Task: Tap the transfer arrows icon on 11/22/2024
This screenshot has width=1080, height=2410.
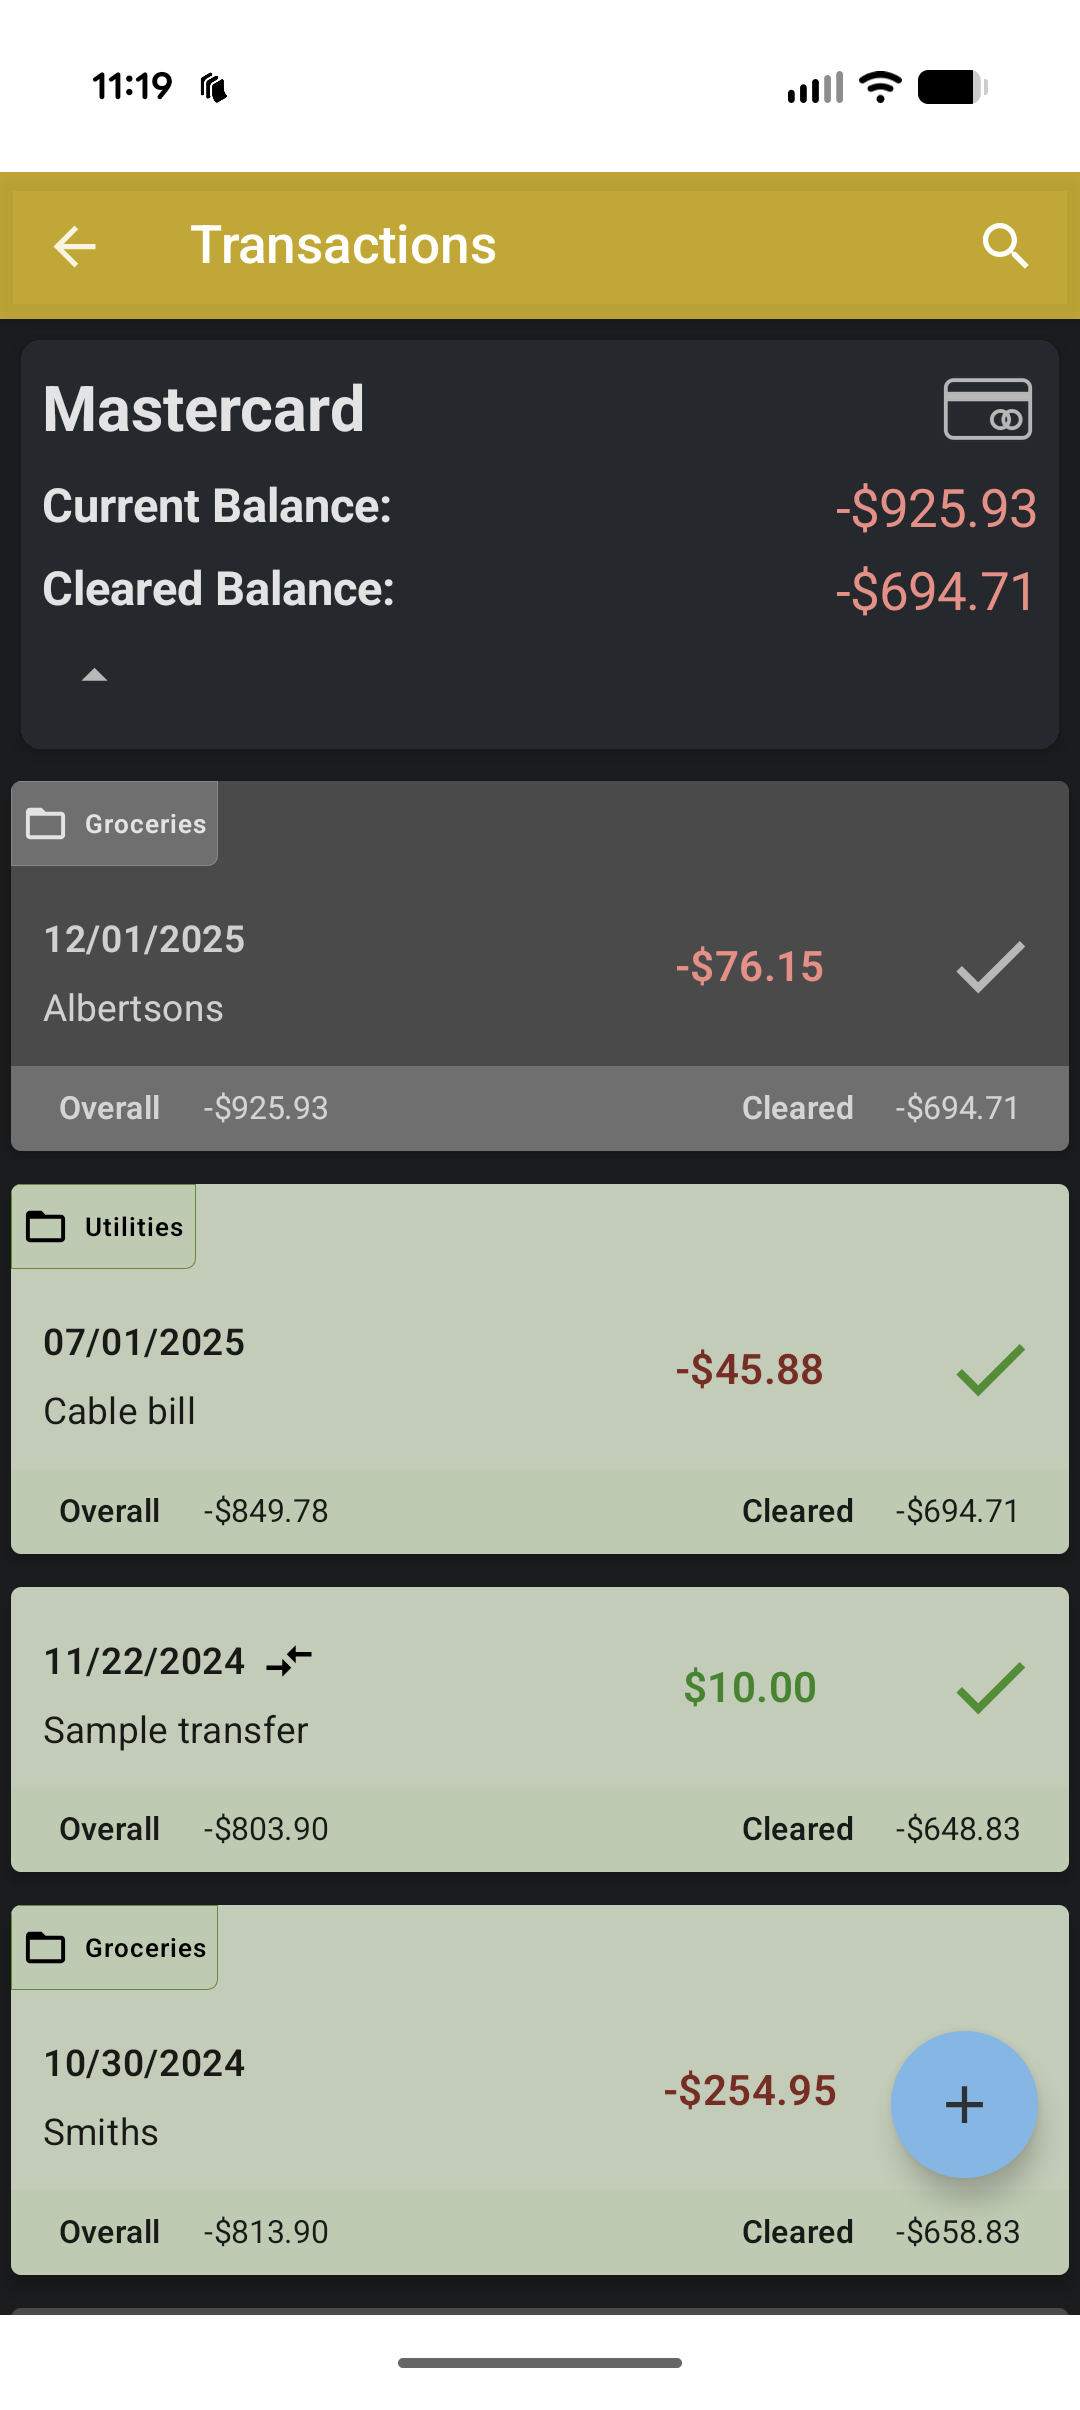Action: (x=289, y=1661)
